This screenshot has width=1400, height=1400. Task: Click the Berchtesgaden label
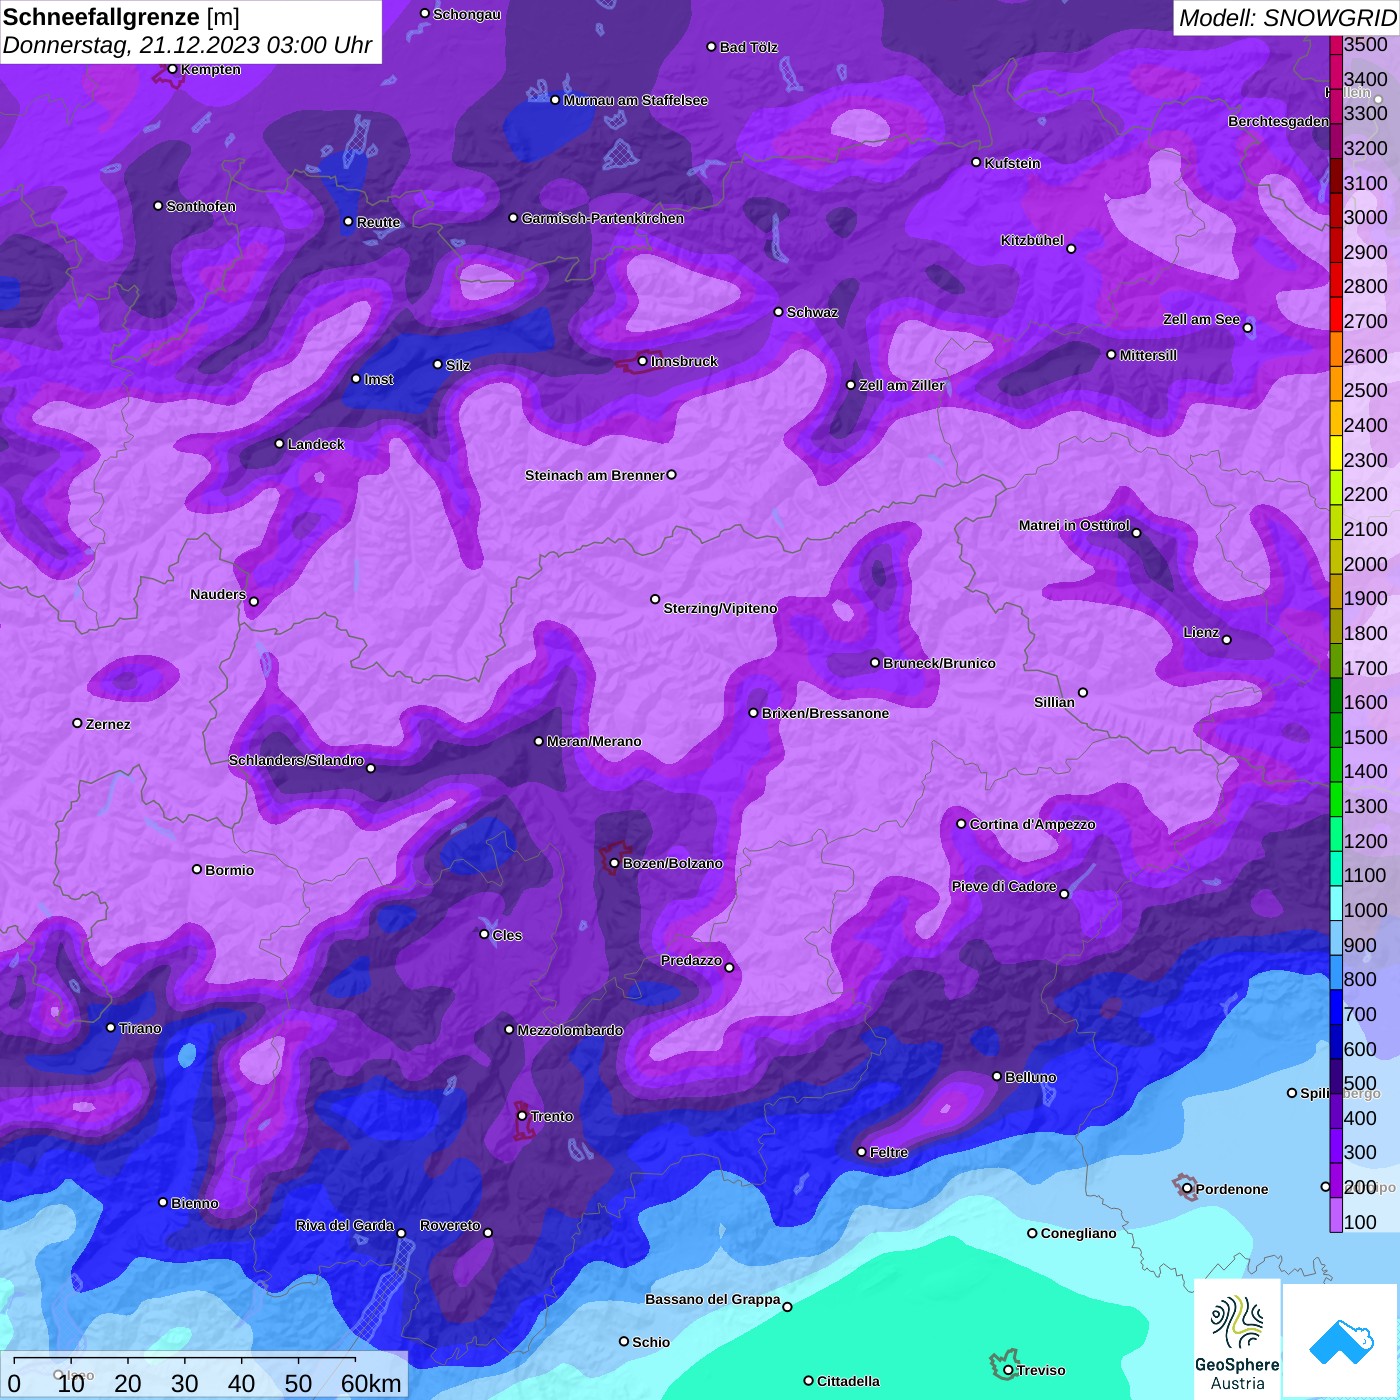1278,121
